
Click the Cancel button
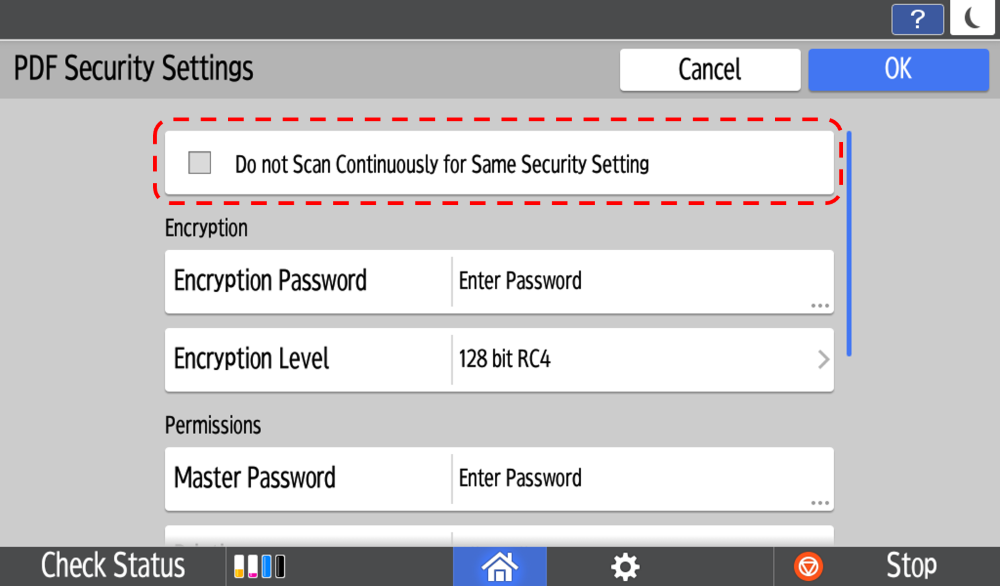[x=709, y=69]
